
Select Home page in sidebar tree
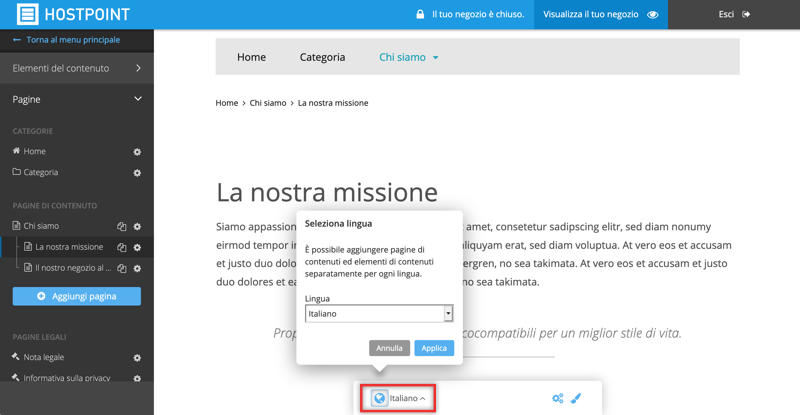pos(34,151)
